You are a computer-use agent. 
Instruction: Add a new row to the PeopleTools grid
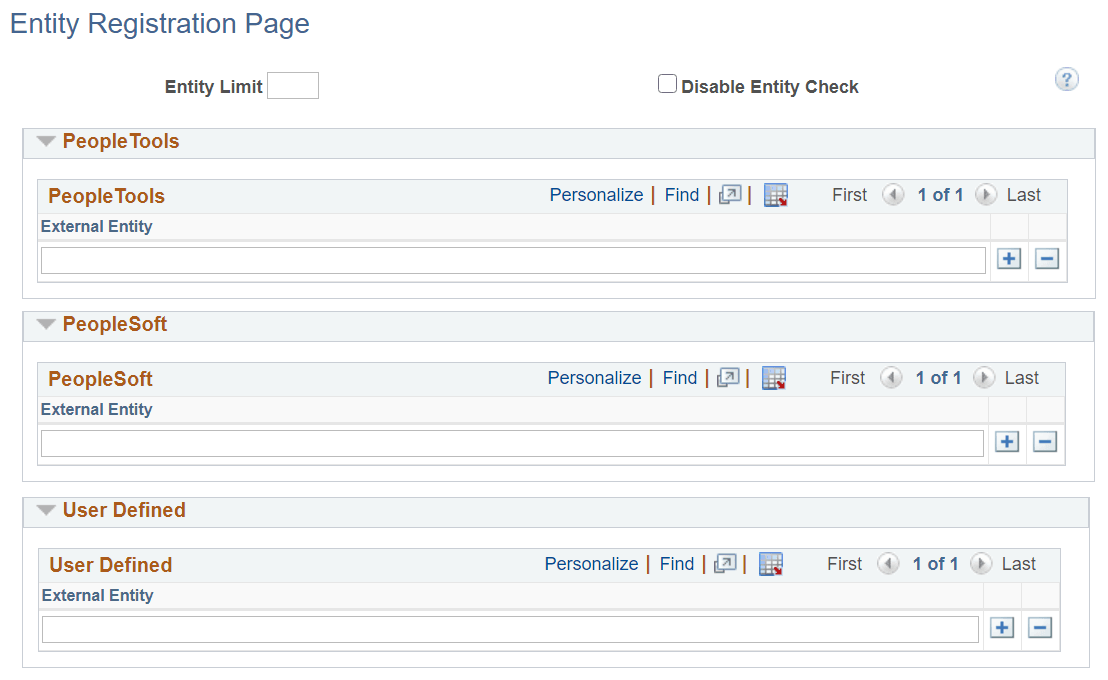[x=1008, y=259]
